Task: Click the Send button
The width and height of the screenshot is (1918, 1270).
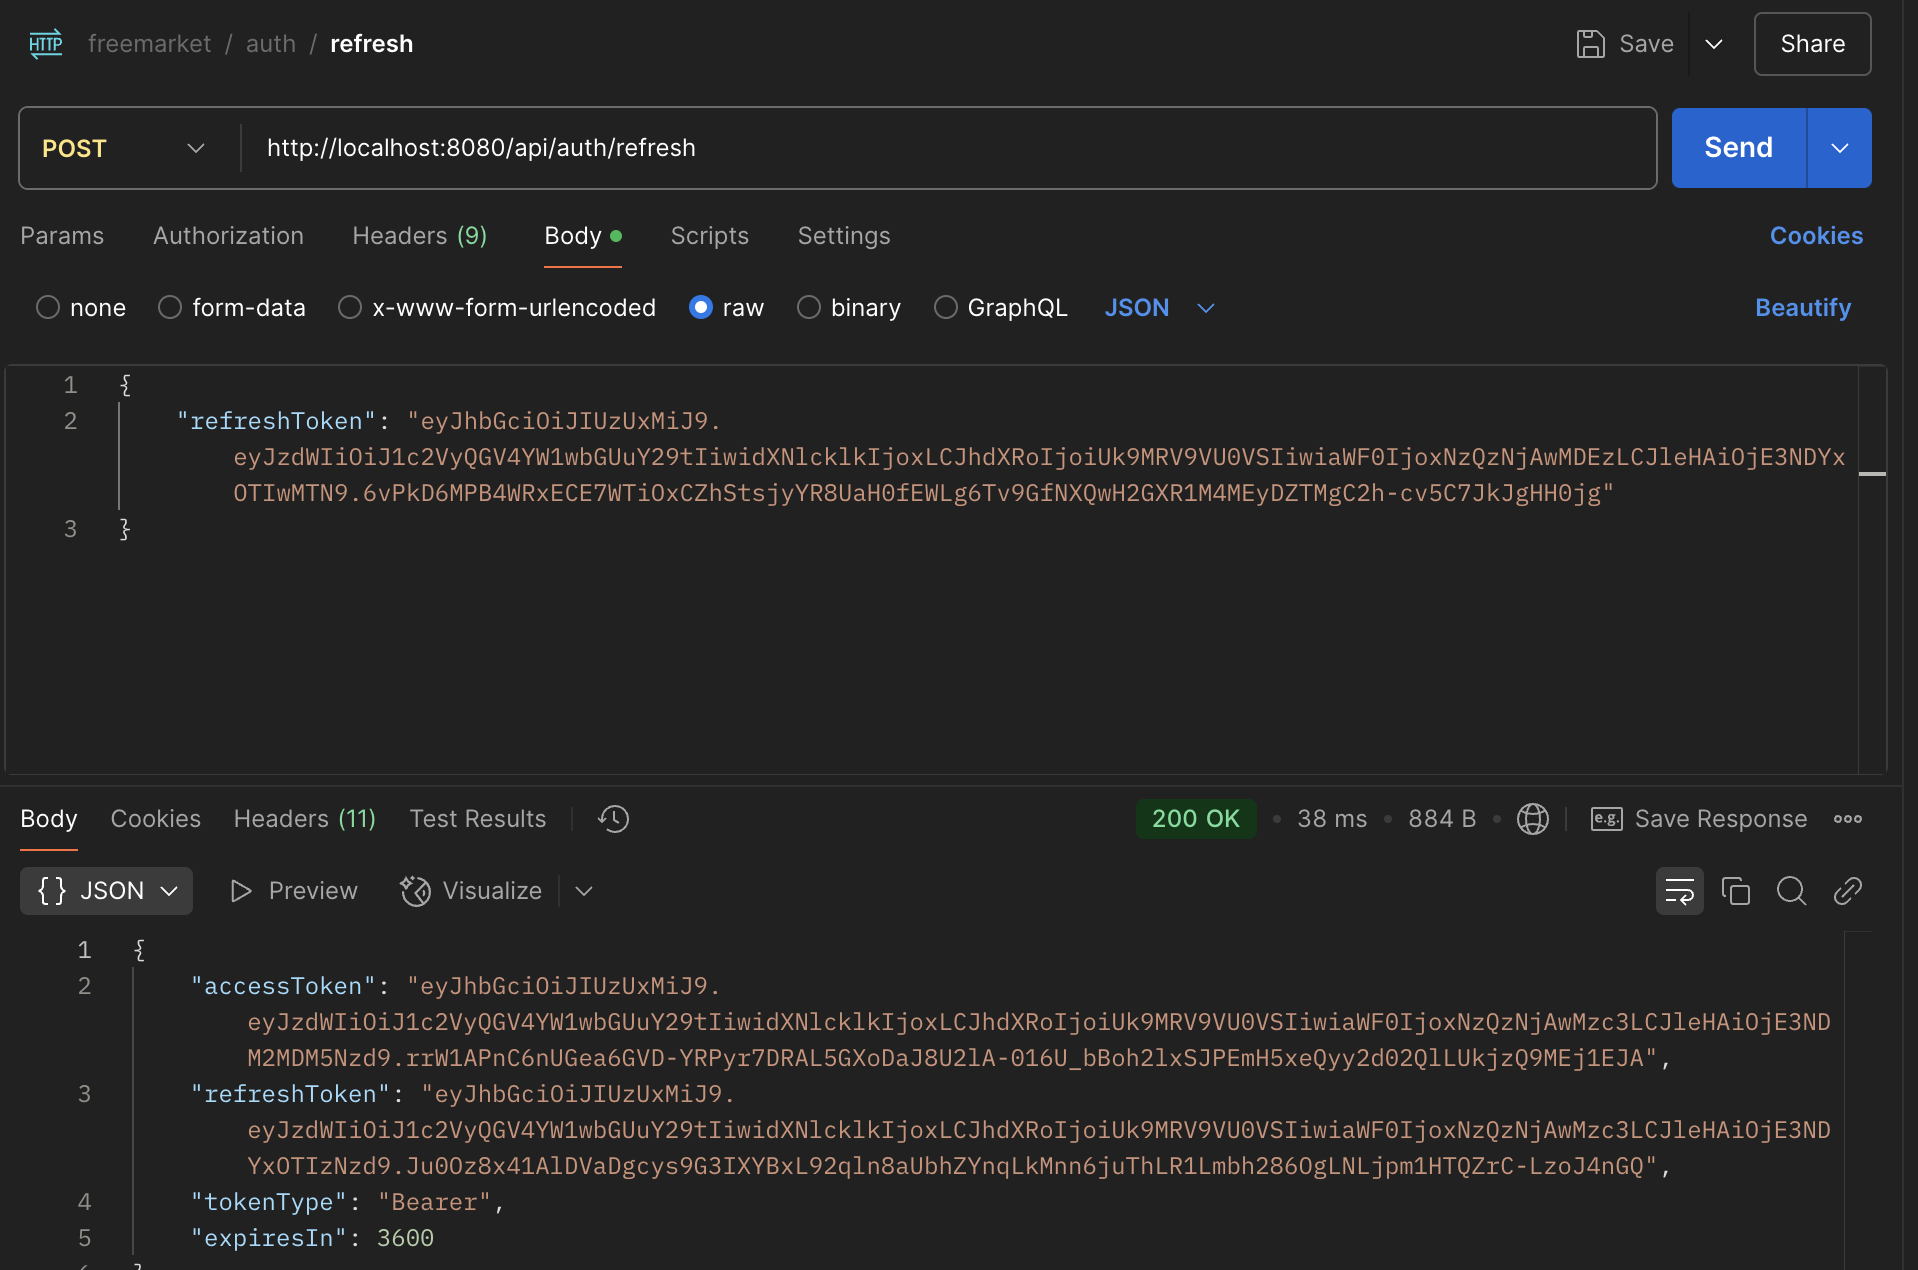Action: coord(1739,148)
